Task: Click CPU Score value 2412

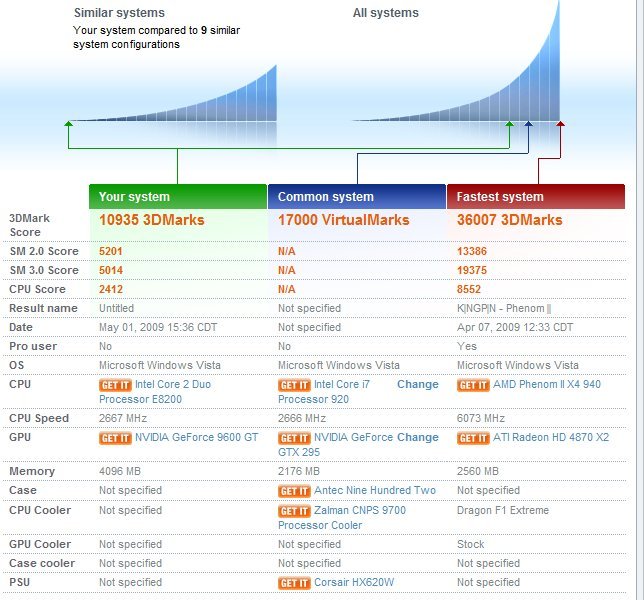Action: click(111, 289)
